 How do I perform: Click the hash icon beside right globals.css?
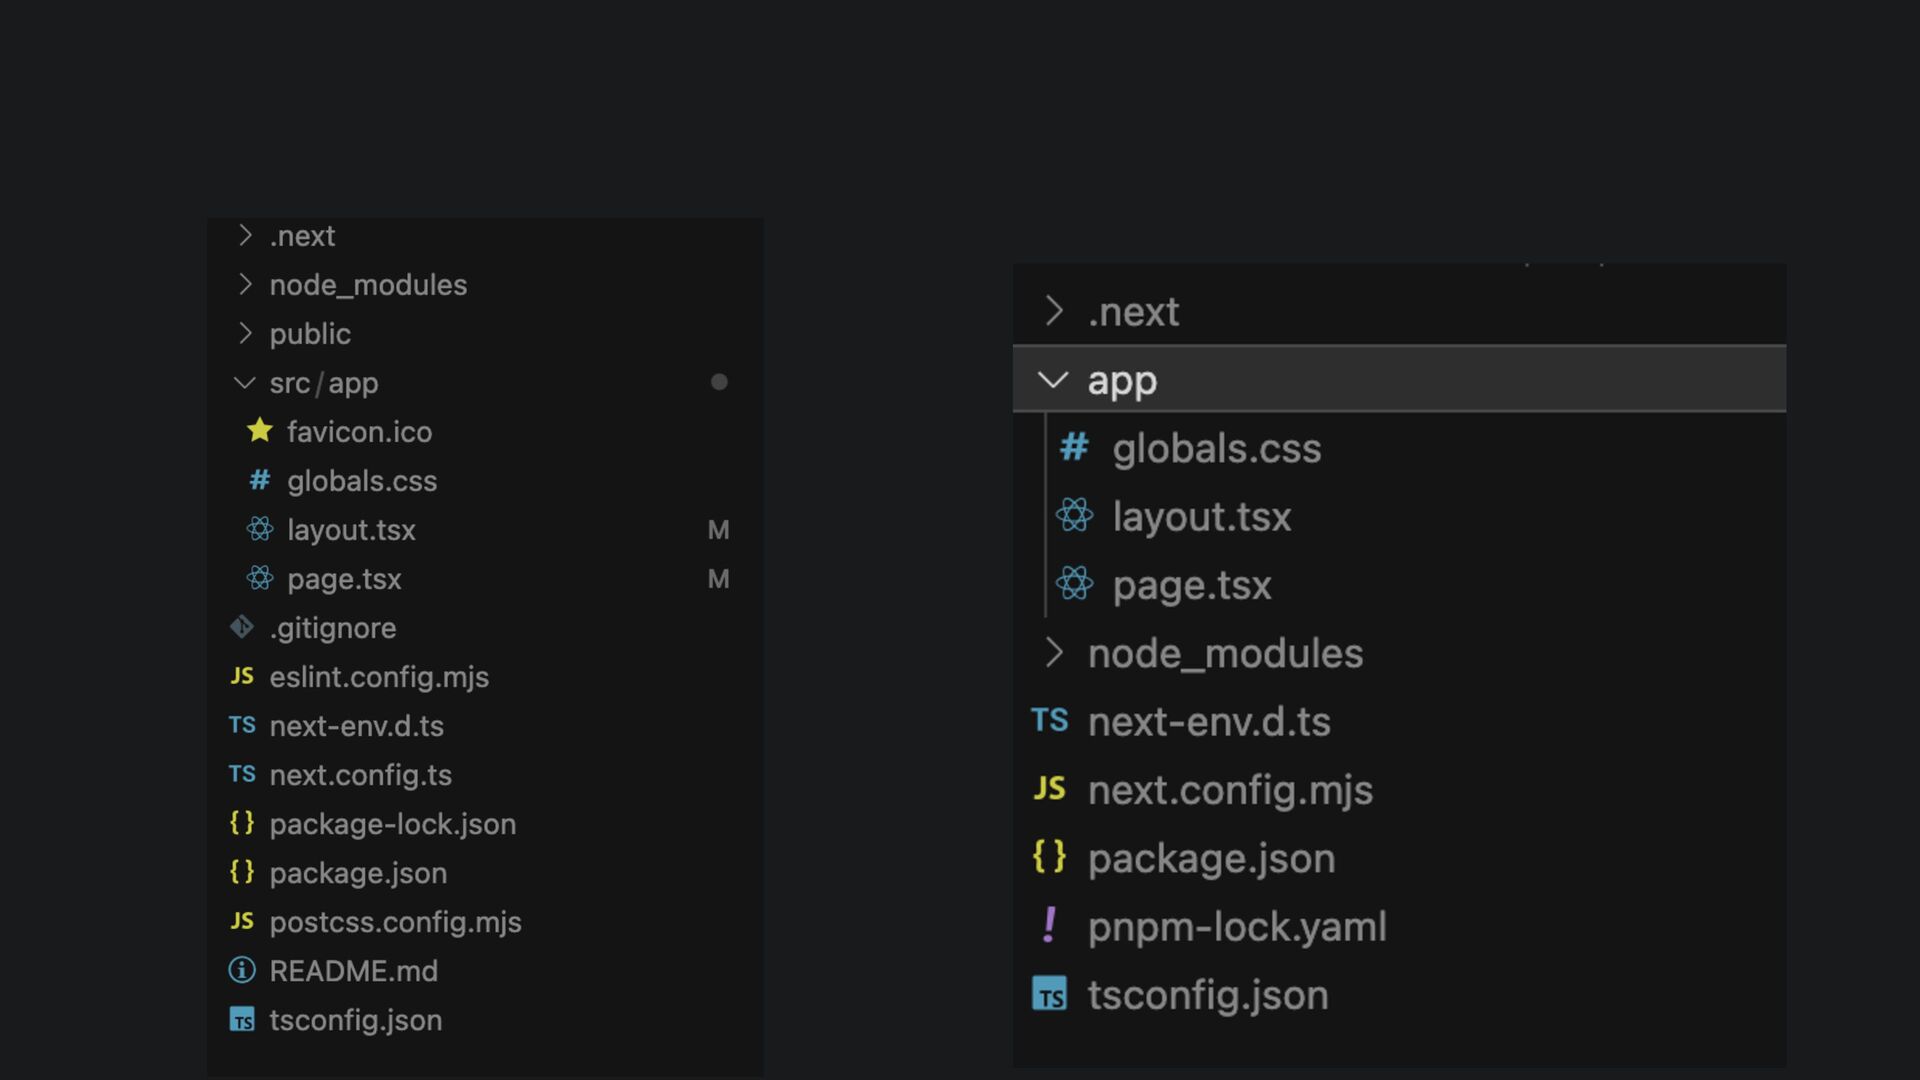pos(1074,447)
